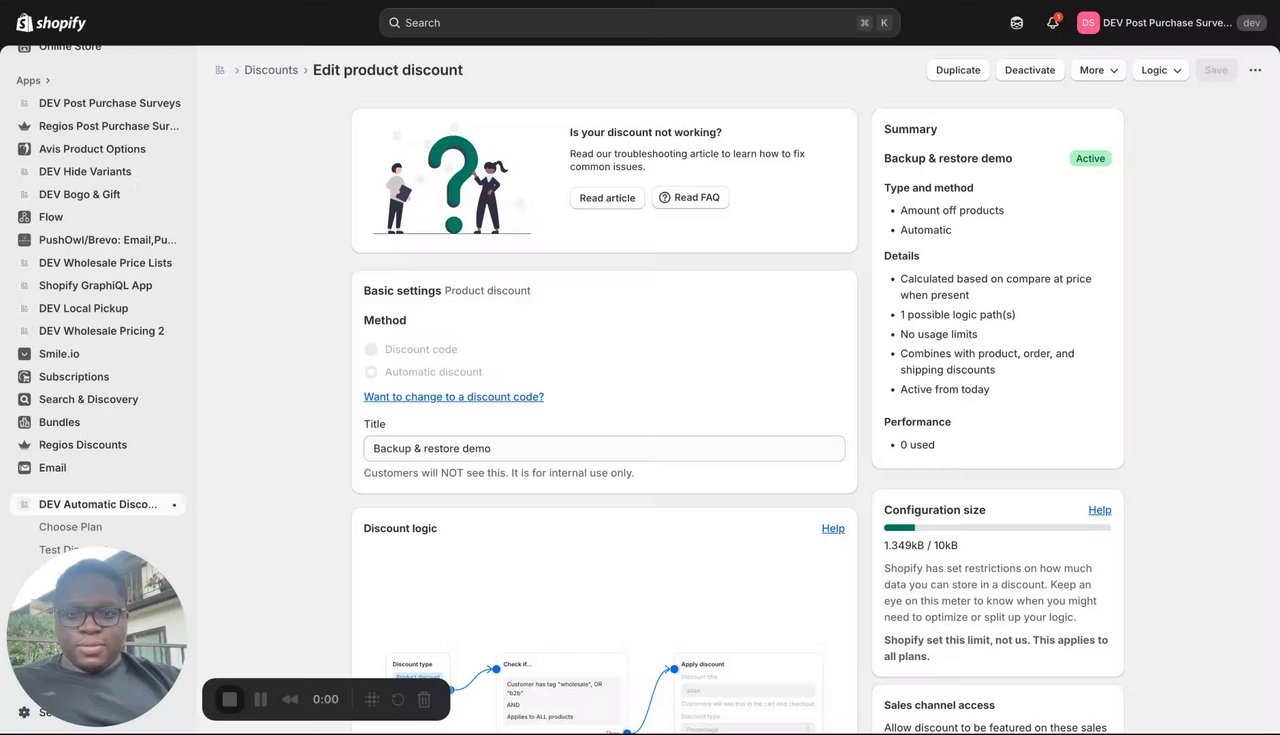This screenshot has height=735, width=1280.
Task: Click the Regios Post Purchase Surveys crown icon
Action: click(24, 126)
